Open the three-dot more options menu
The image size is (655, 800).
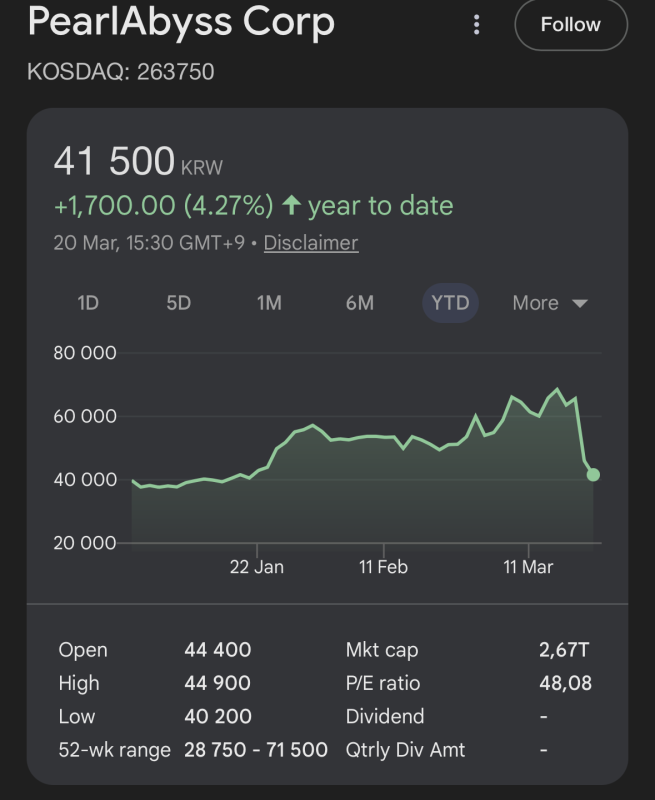tap(477, 24)
